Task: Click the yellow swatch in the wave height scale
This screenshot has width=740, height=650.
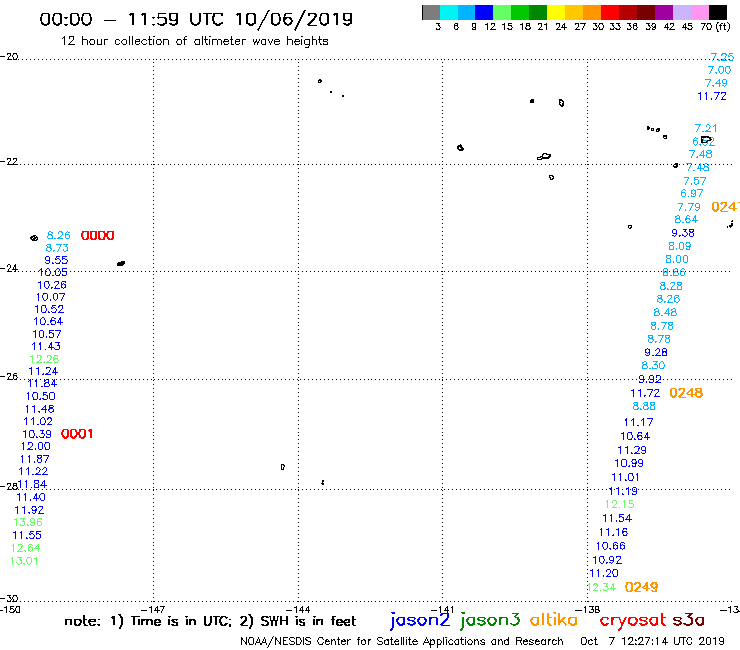Action: click(556, 12)
